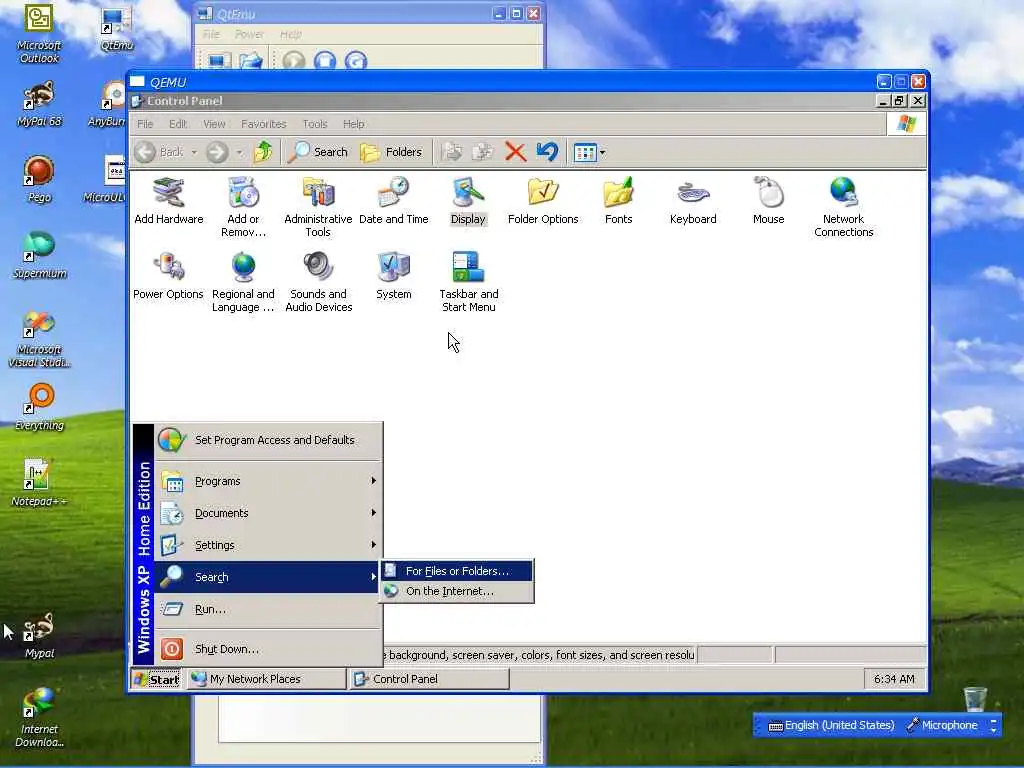This screenshot has height=768, width=1024.
Task: Open Microsoft Visual Studio shortcut
Action: click(x=39, y=339)
